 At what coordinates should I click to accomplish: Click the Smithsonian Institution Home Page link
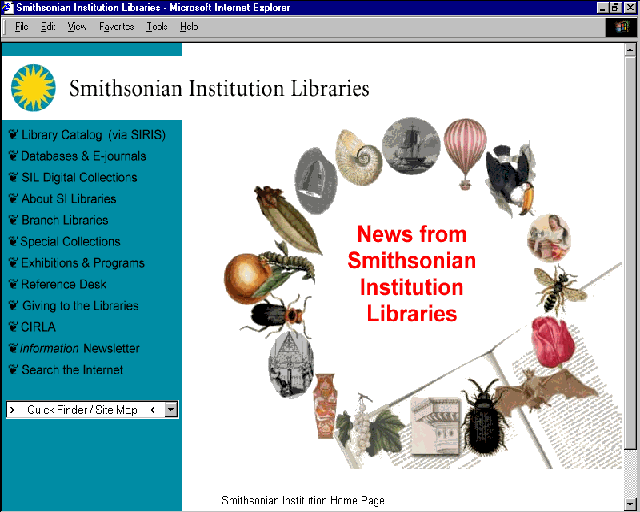pos(302,500)
